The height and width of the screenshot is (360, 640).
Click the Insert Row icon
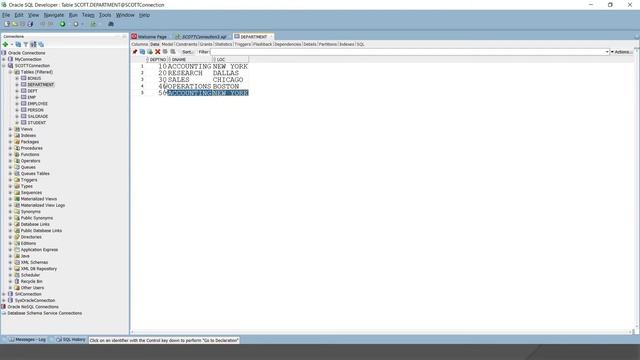(x=150, y=52)
